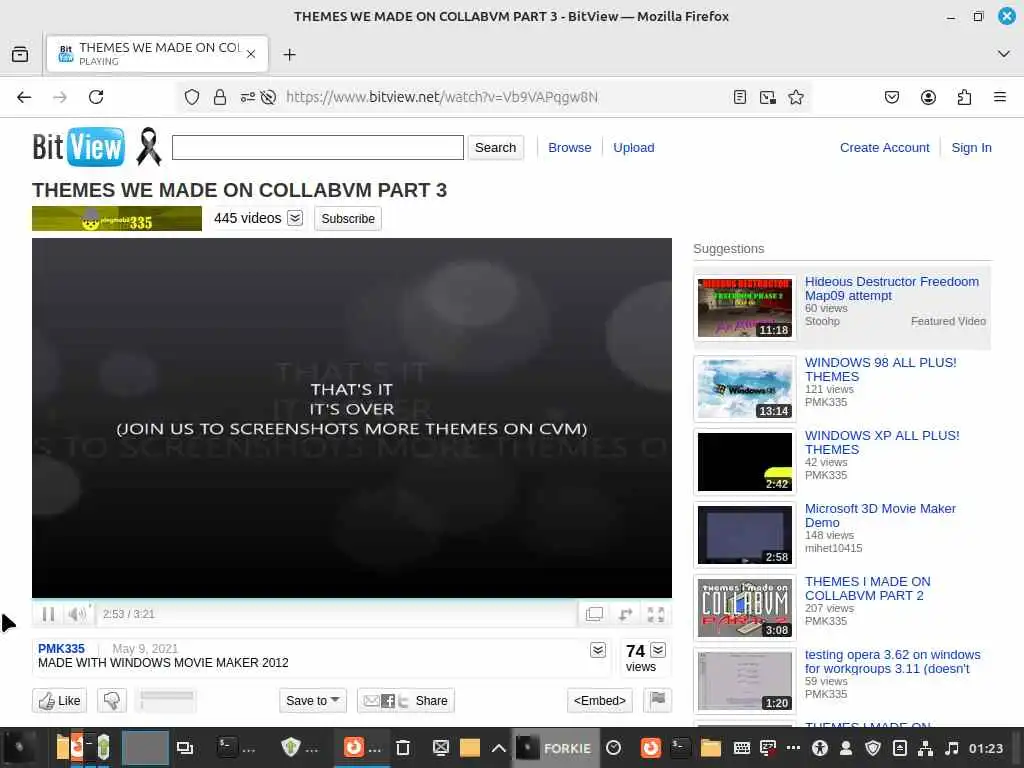
Task: Click the Search button
Action: click(x=496, y=148)
